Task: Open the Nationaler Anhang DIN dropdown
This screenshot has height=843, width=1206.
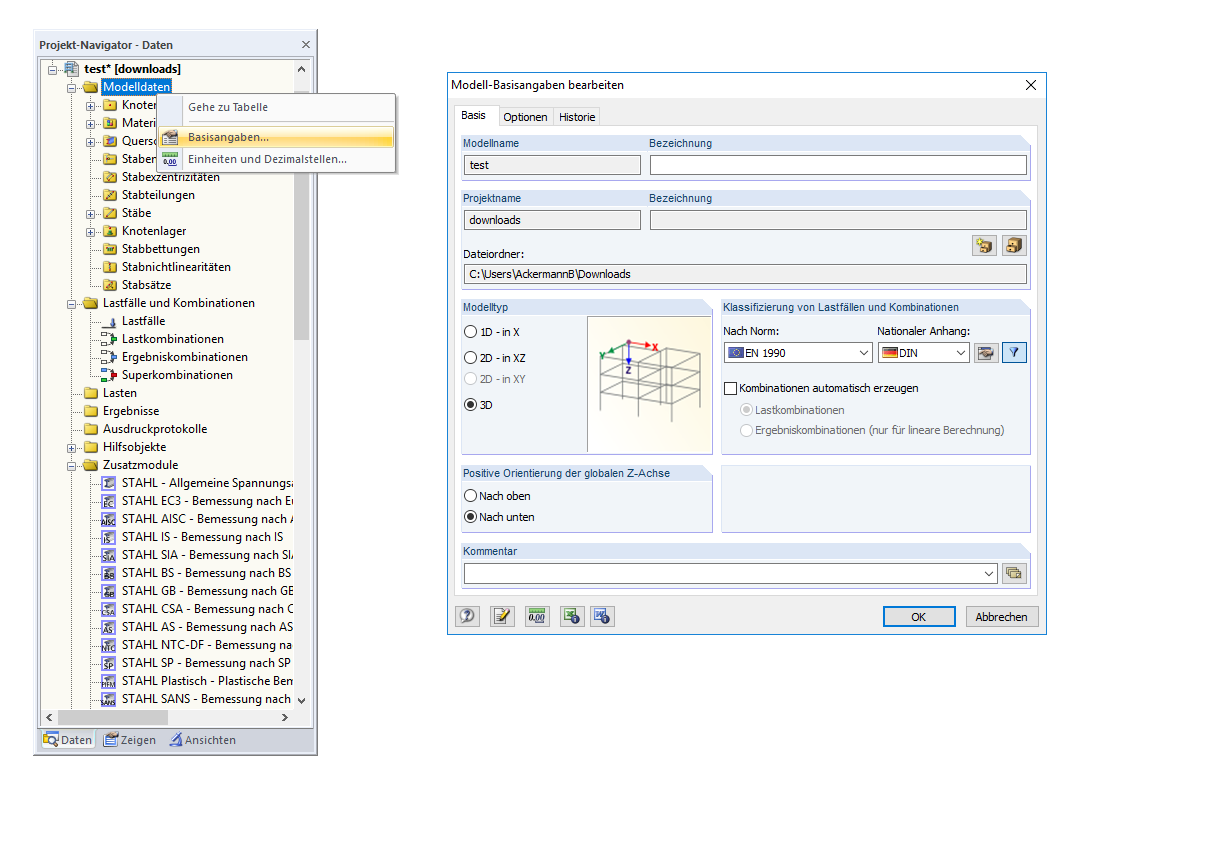Action: 924,352
